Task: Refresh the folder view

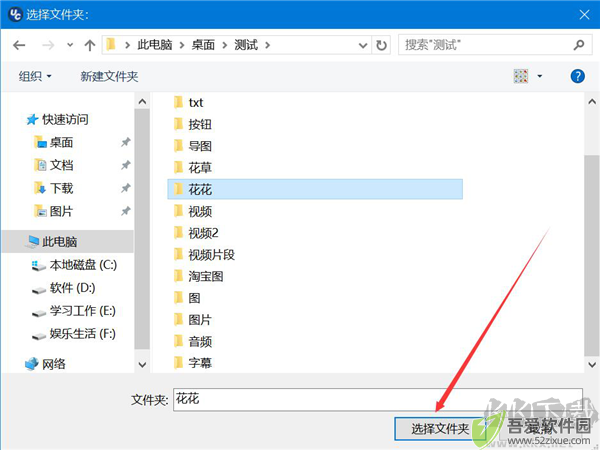Action: tap(381, 46)
